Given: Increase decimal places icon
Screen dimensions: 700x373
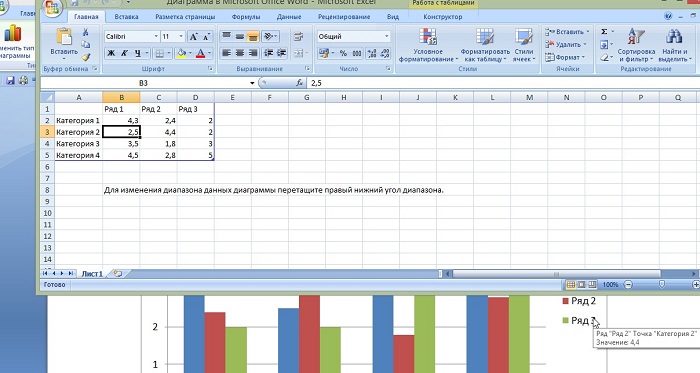Looking at the screenshot, I should tap(371, 54).
